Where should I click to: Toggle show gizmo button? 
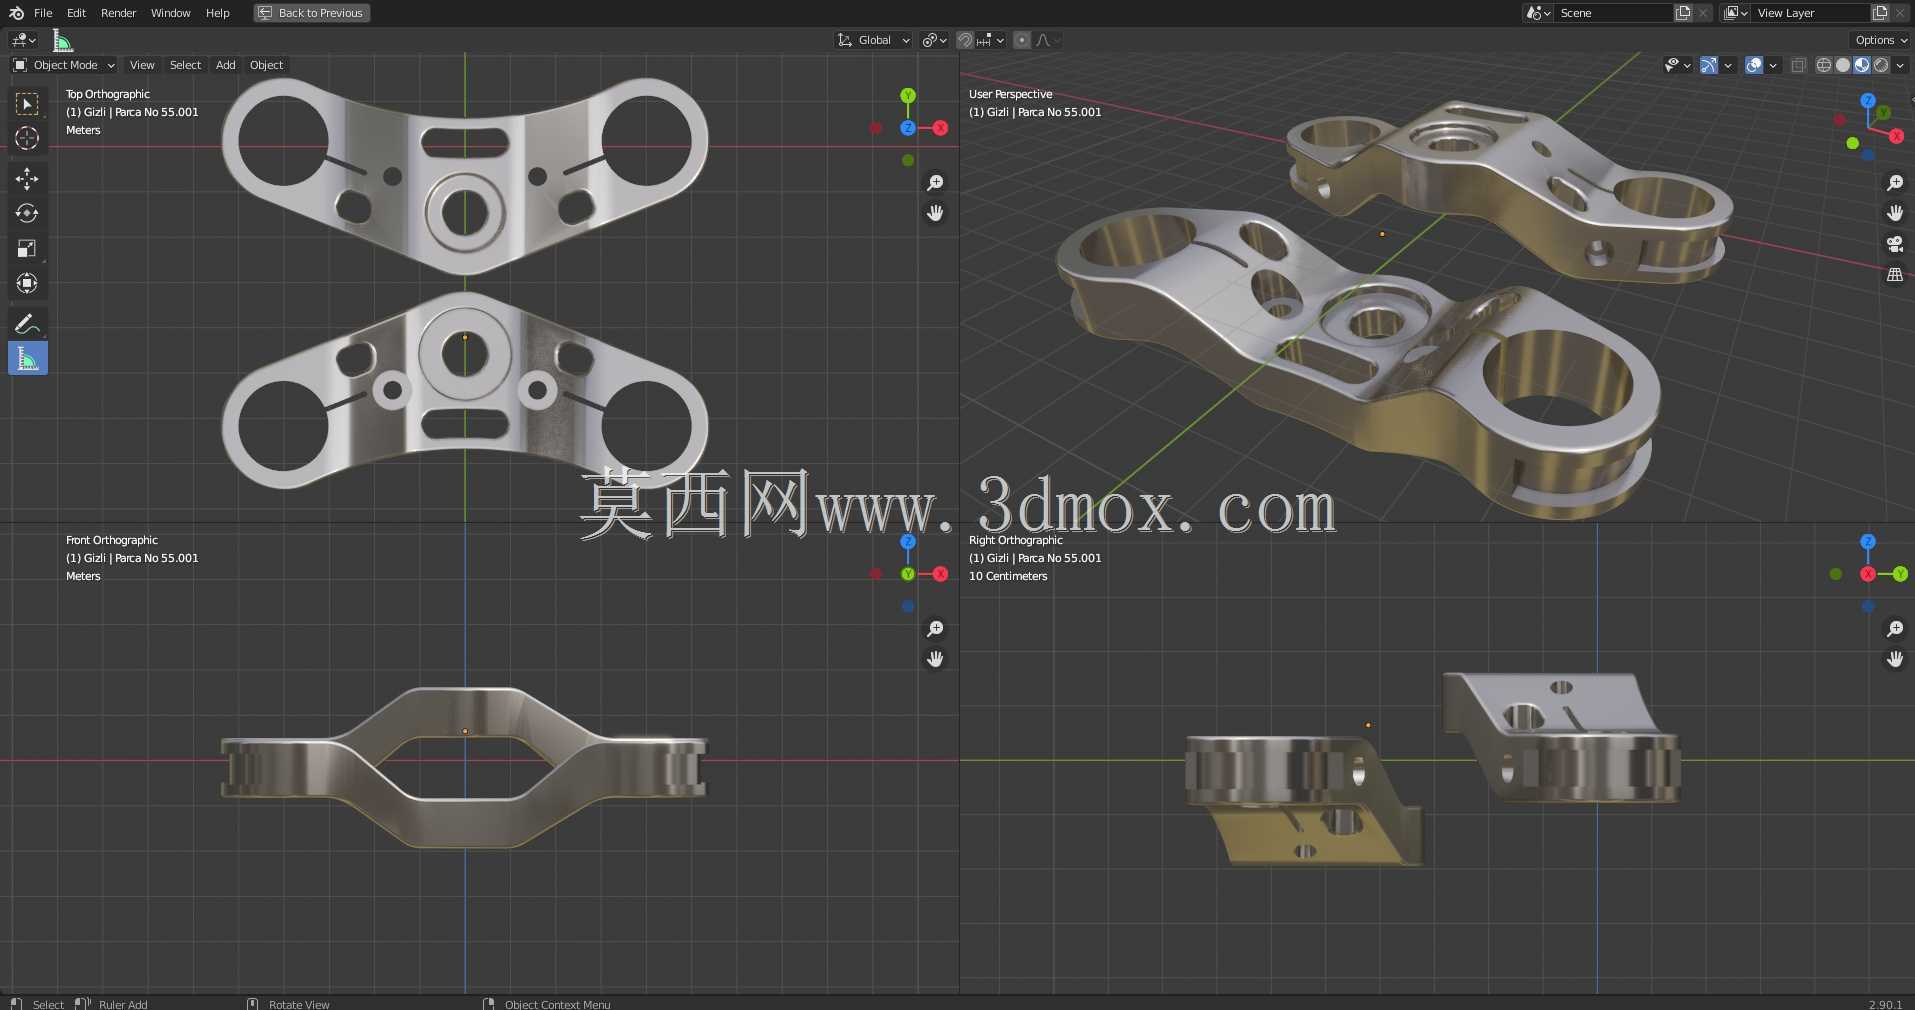[x=1709, y=65]
